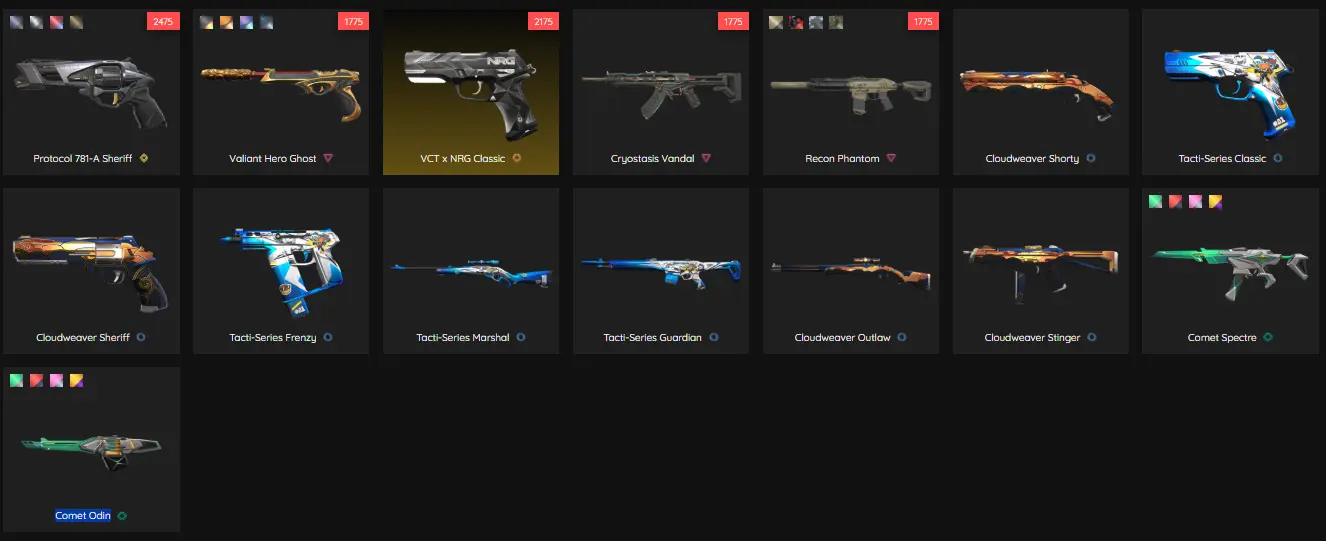Click the pink triangle icon next to Valiant Hero Ghost
Viewport: 1326px width, 541px height.
[x=328, y=158]
